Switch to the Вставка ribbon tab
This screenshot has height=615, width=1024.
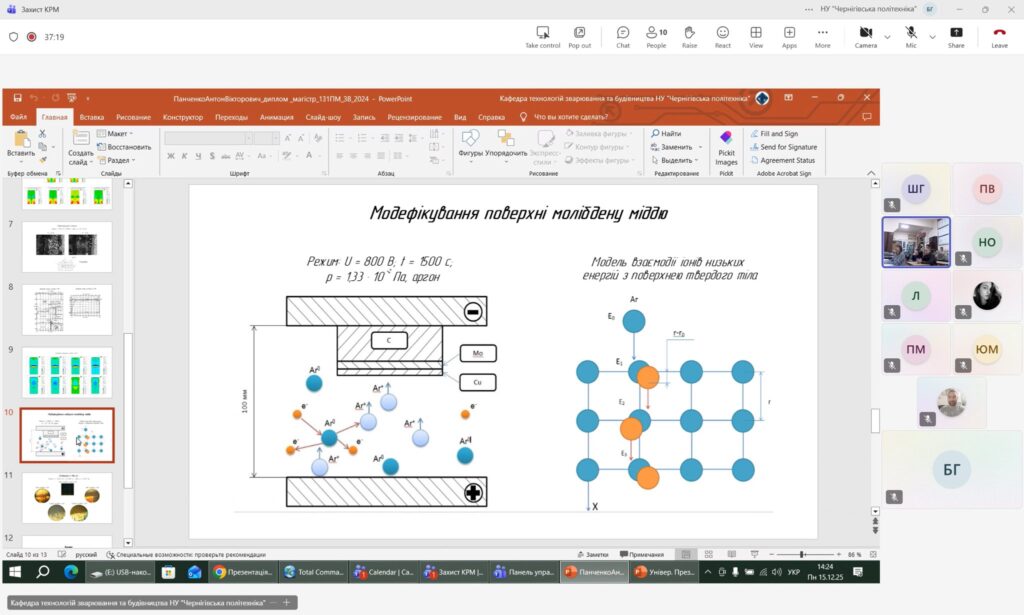91,117
